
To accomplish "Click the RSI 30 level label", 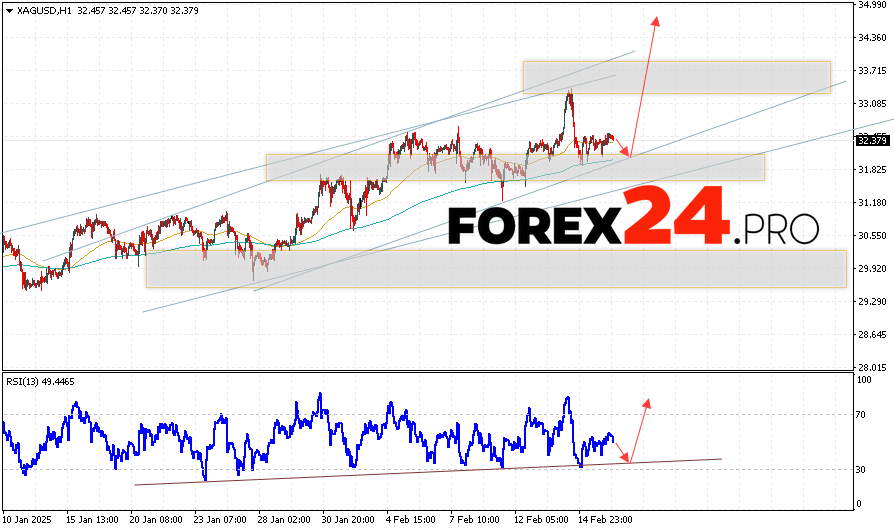I will click(862, 469).
